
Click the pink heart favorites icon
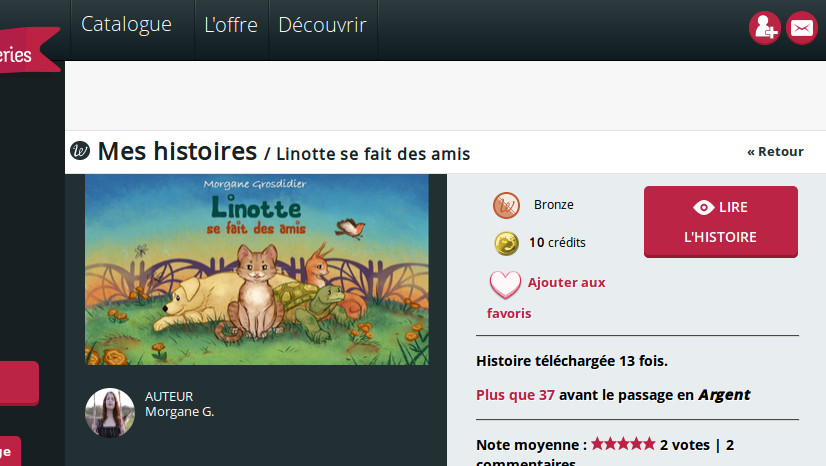coord(505,285)
